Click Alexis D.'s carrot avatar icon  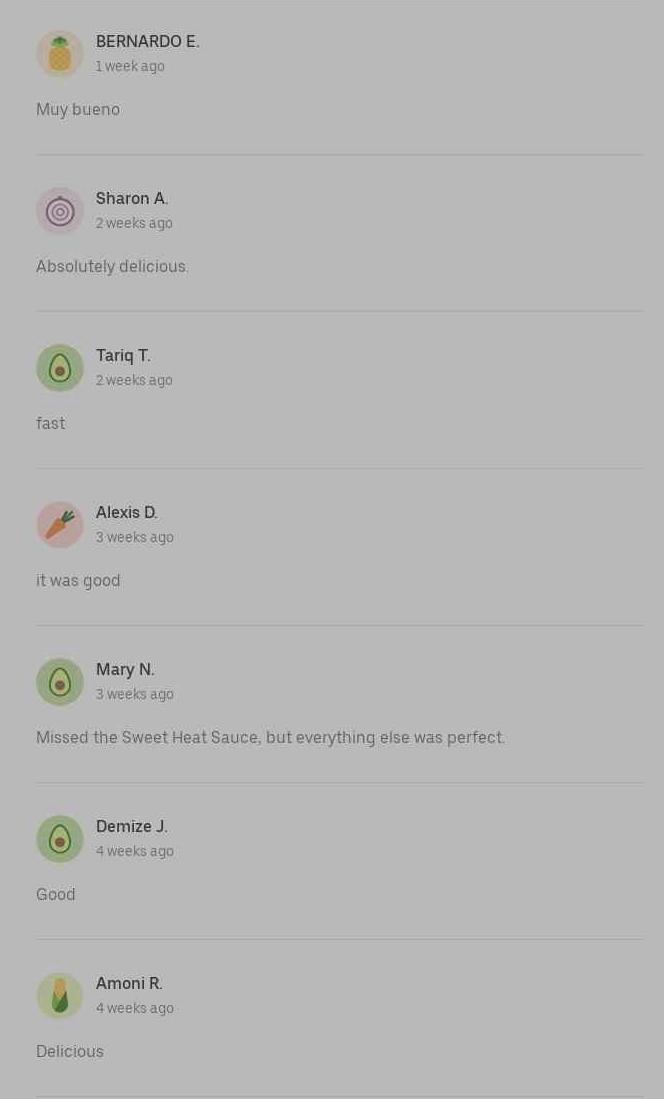(x=60, y=525)
